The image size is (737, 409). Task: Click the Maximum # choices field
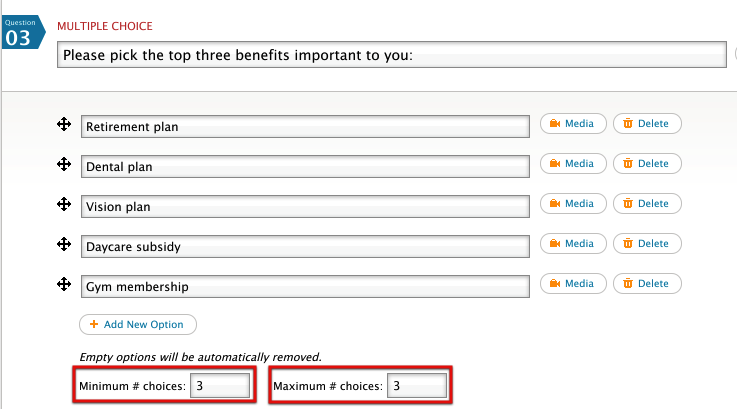pos(417,386)
